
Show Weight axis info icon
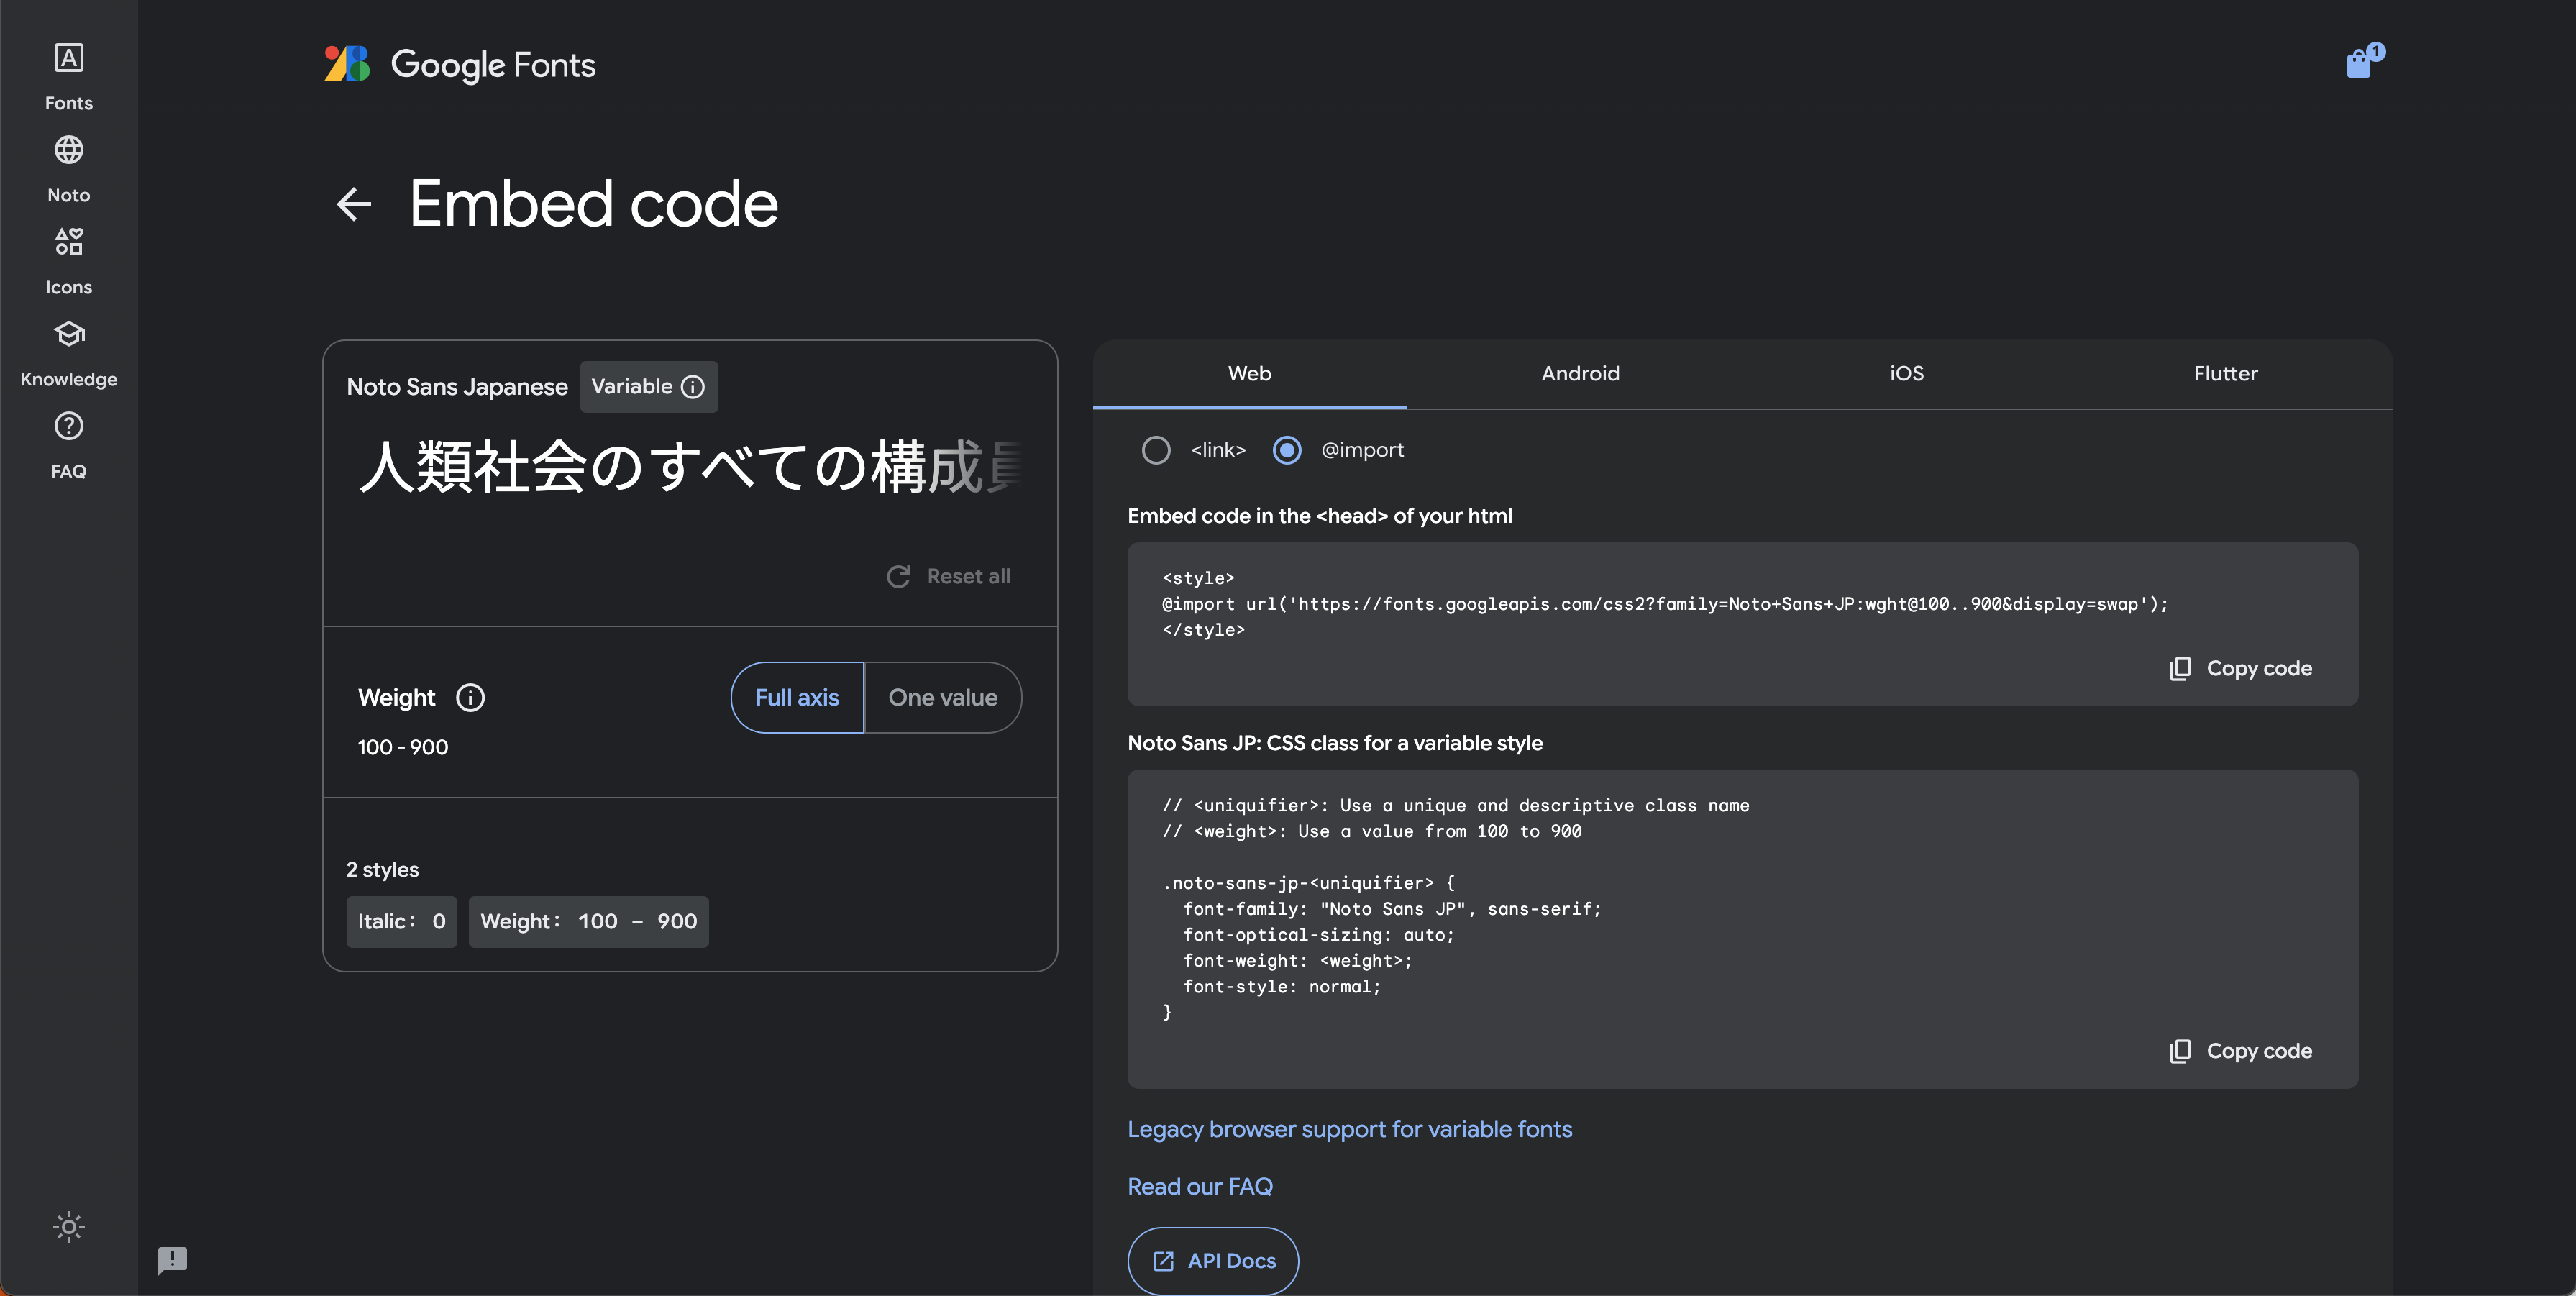[x=470, y=697]
